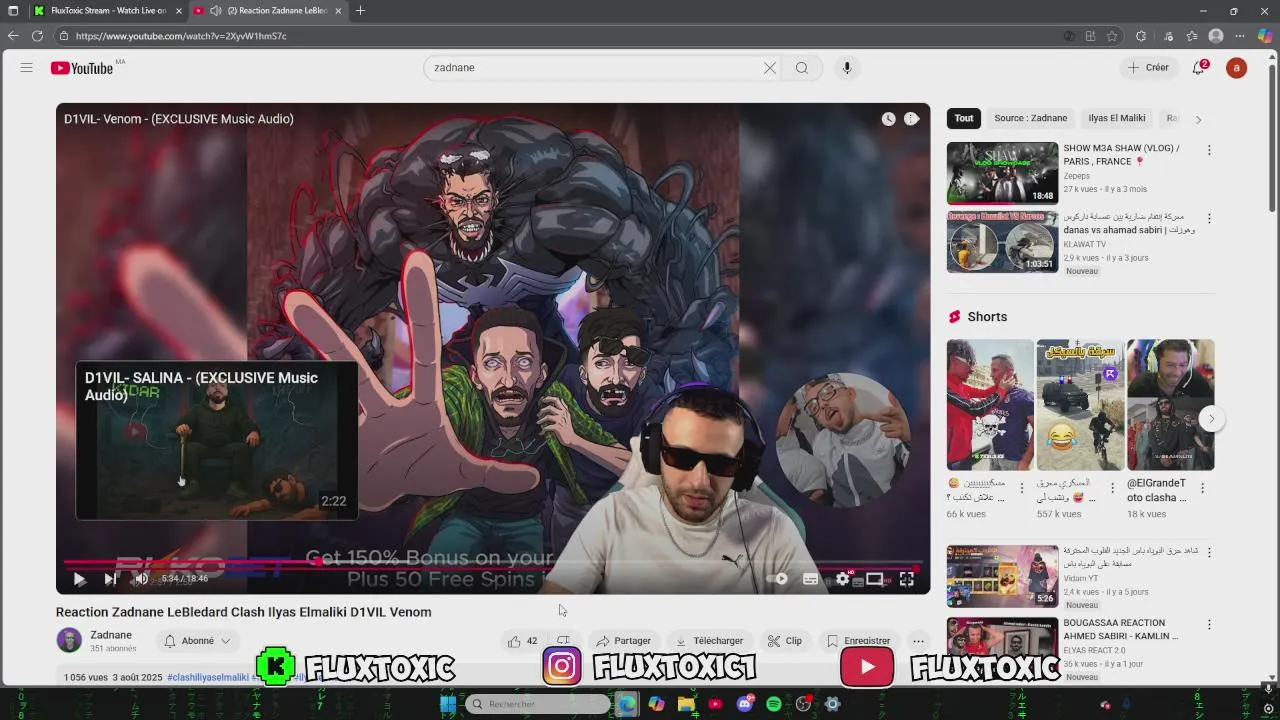
Task: Open the Edge Copilot icon
Action: (x=1264, y=36)
